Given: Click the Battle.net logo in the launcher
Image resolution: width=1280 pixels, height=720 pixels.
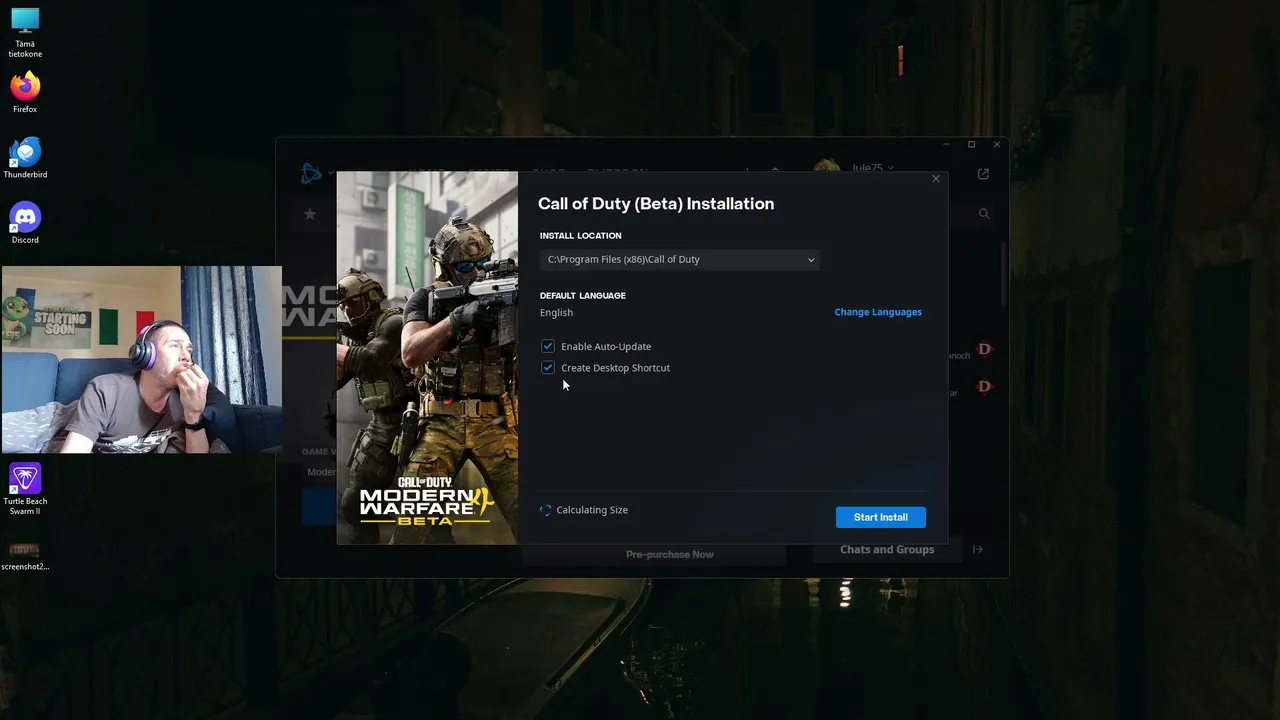Looking at the screenshot, I should (311, 173).
